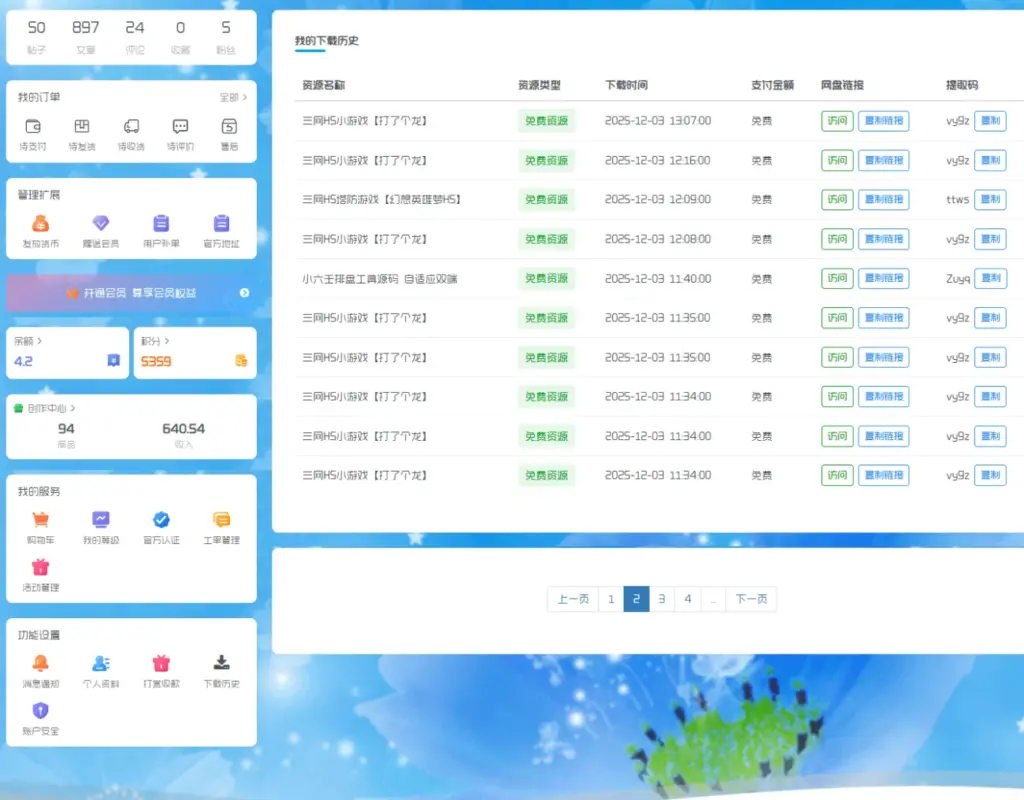Viewport: 1024px width, 800px height.
Task: Click 访问 on the first download row
Action: (836, 120)
